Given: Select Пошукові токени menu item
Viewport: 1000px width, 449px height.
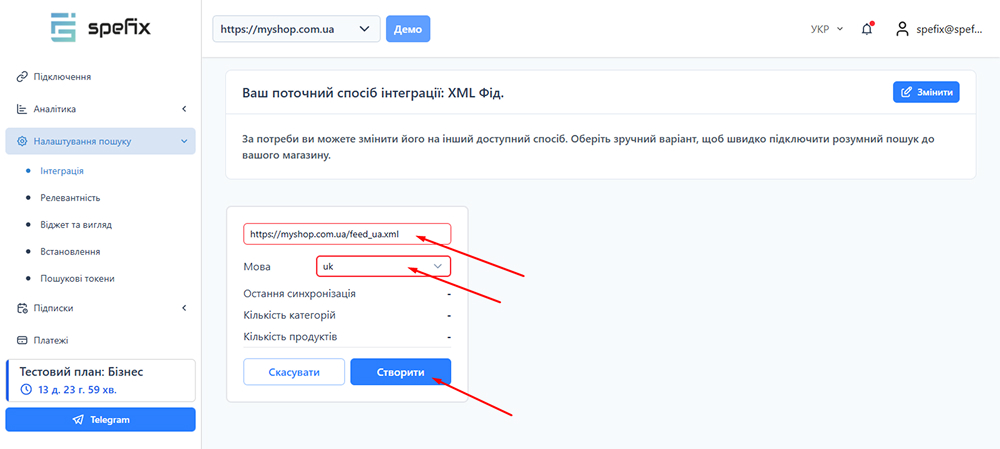Looking at the screenshot, I should coord(77,278).
